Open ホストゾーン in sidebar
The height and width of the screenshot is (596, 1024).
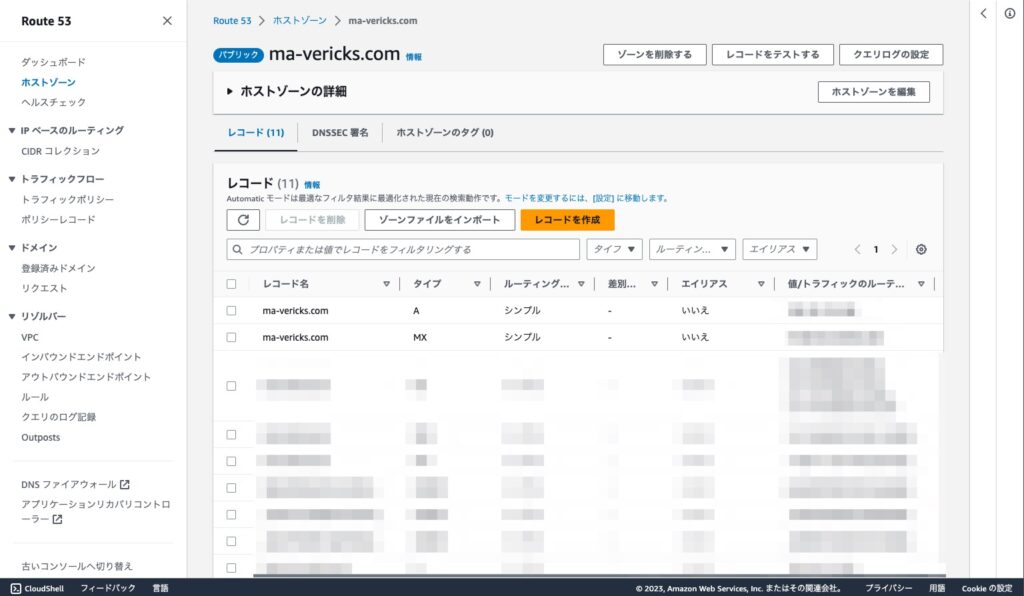pyautogui.click(x=48, y=82)
